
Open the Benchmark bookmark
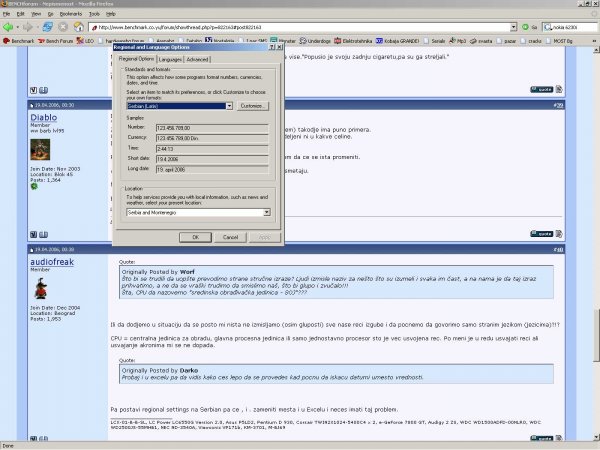(x=18, y=41)
